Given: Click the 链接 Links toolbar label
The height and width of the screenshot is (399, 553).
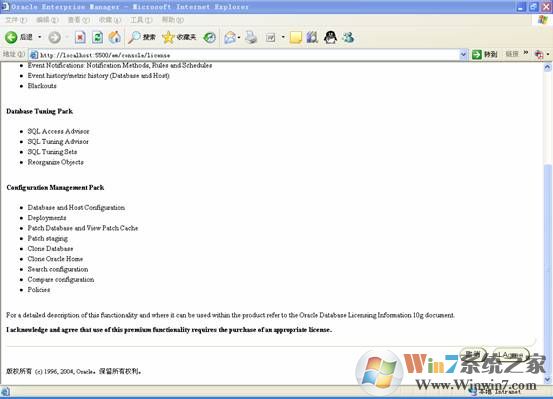Looking at the screenshot, I should click(512, 54).
